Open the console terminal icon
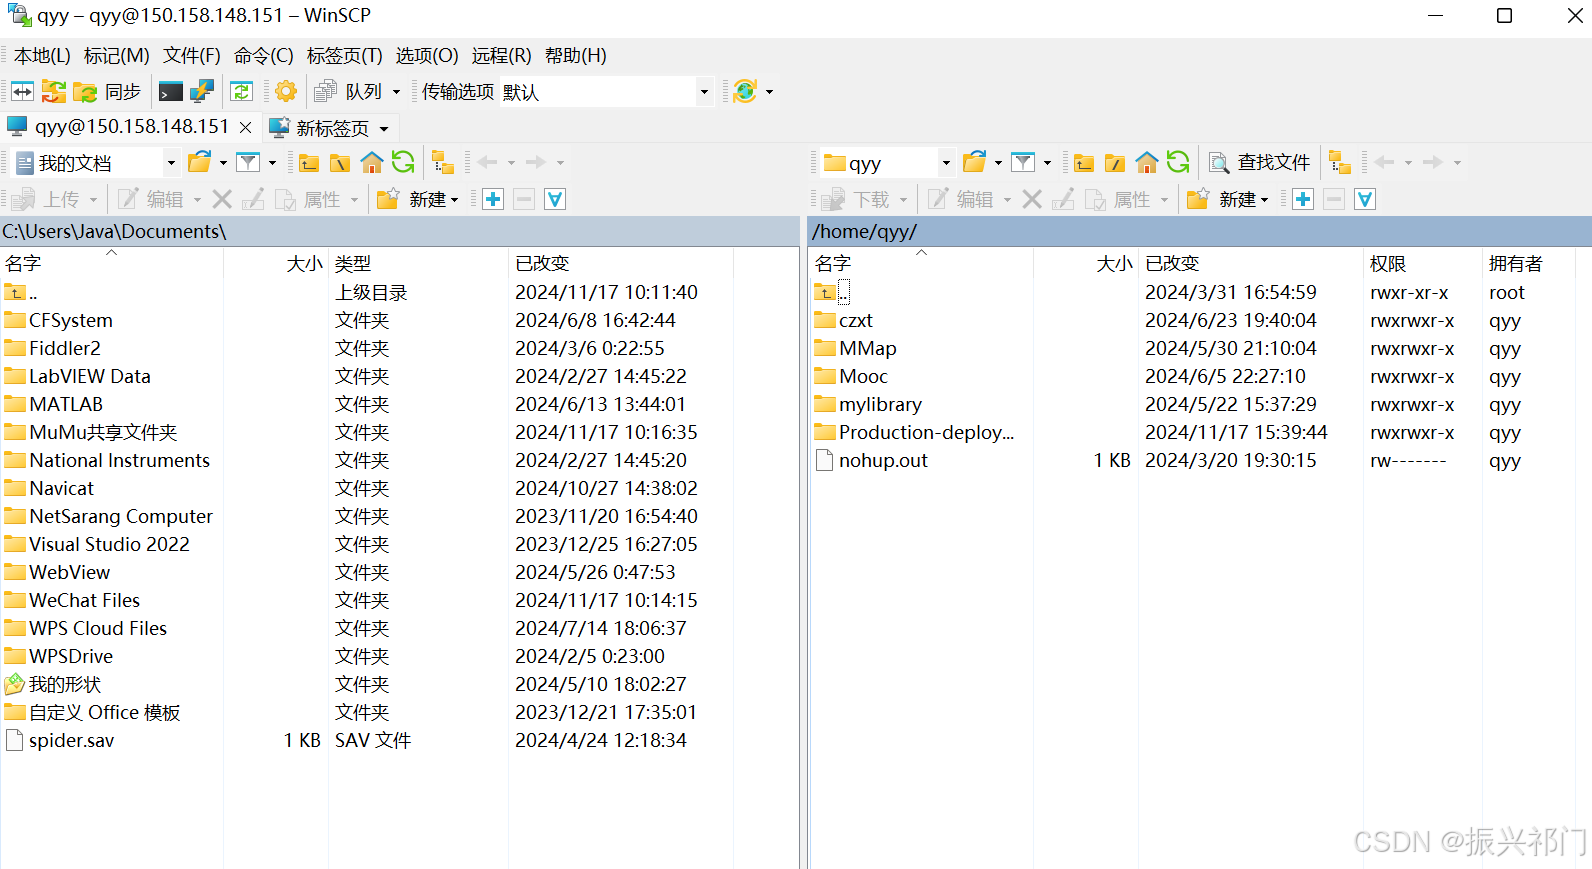This screenshot has height=869, width=1592. click(x=171, y=92)
